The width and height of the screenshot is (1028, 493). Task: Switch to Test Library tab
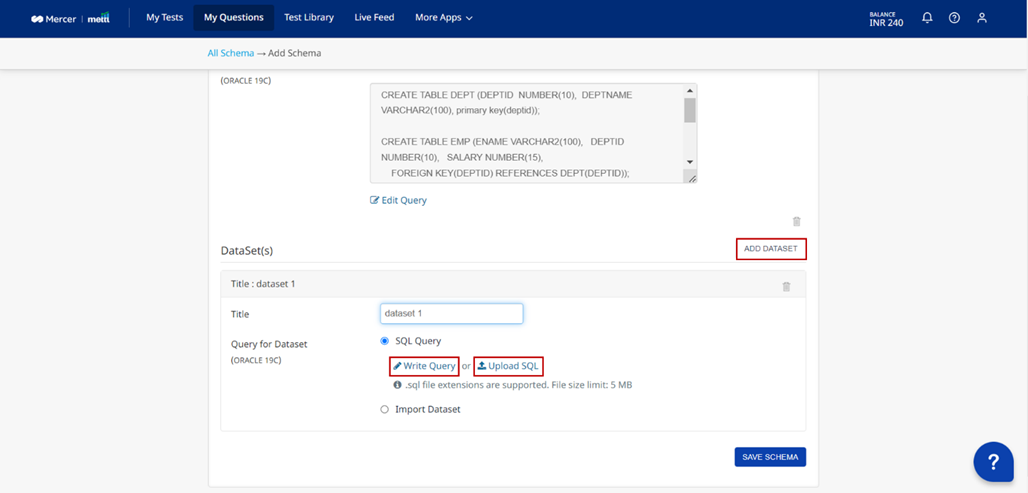(x=309, y=18)
